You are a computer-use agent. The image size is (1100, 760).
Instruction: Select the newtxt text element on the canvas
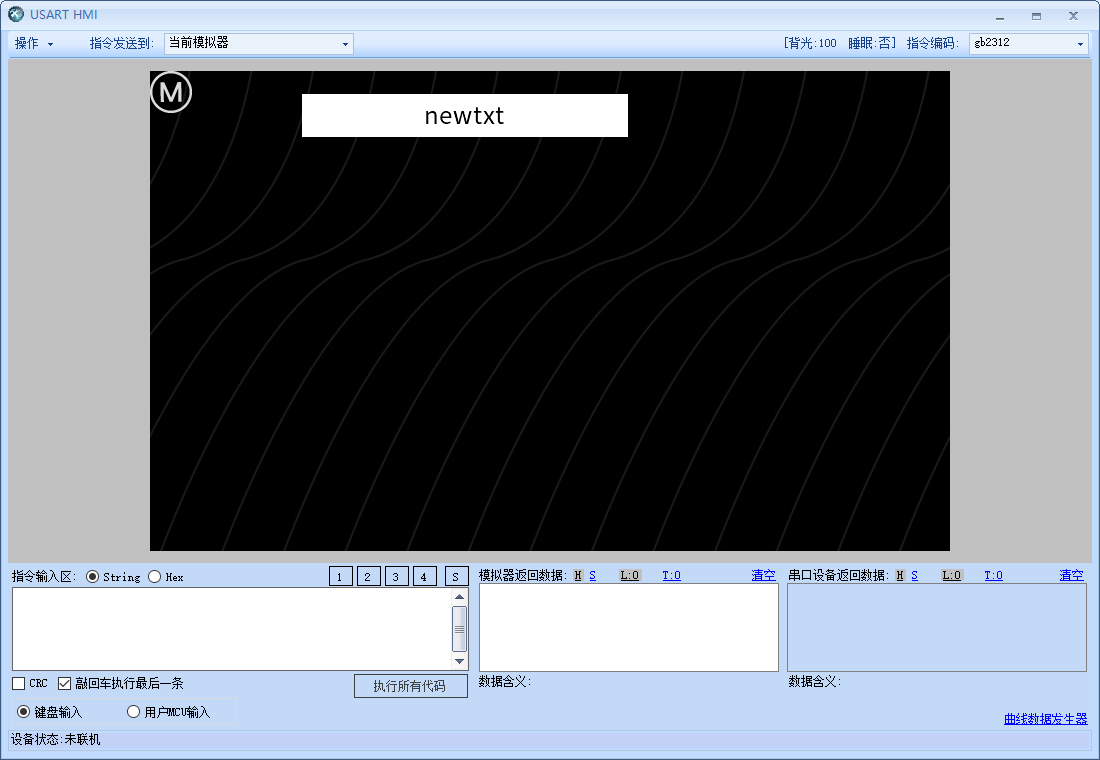[464, 115]
